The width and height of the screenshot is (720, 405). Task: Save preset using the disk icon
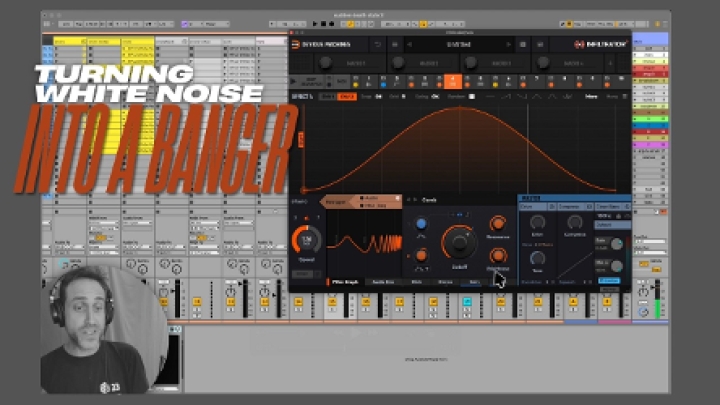coord(523,45)
